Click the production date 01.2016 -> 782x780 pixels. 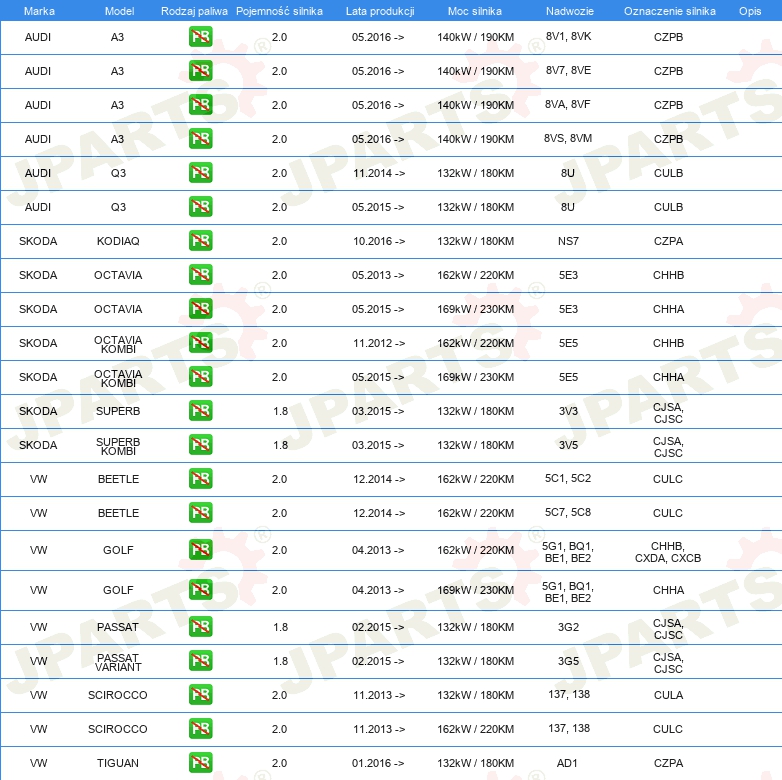(x=379, y=763)
